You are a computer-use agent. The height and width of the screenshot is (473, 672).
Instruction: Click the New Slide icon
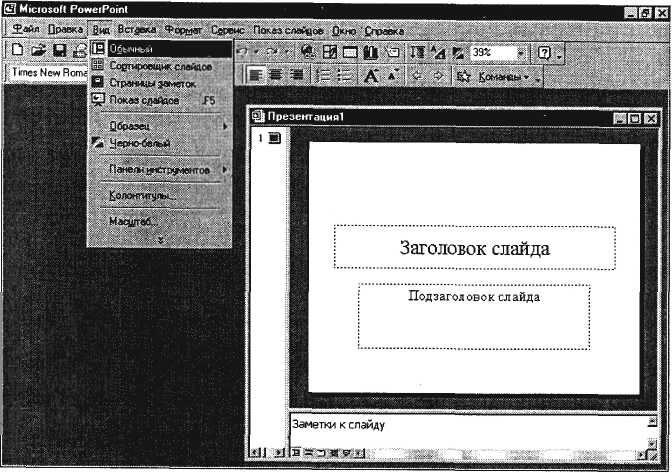point(392,52)
